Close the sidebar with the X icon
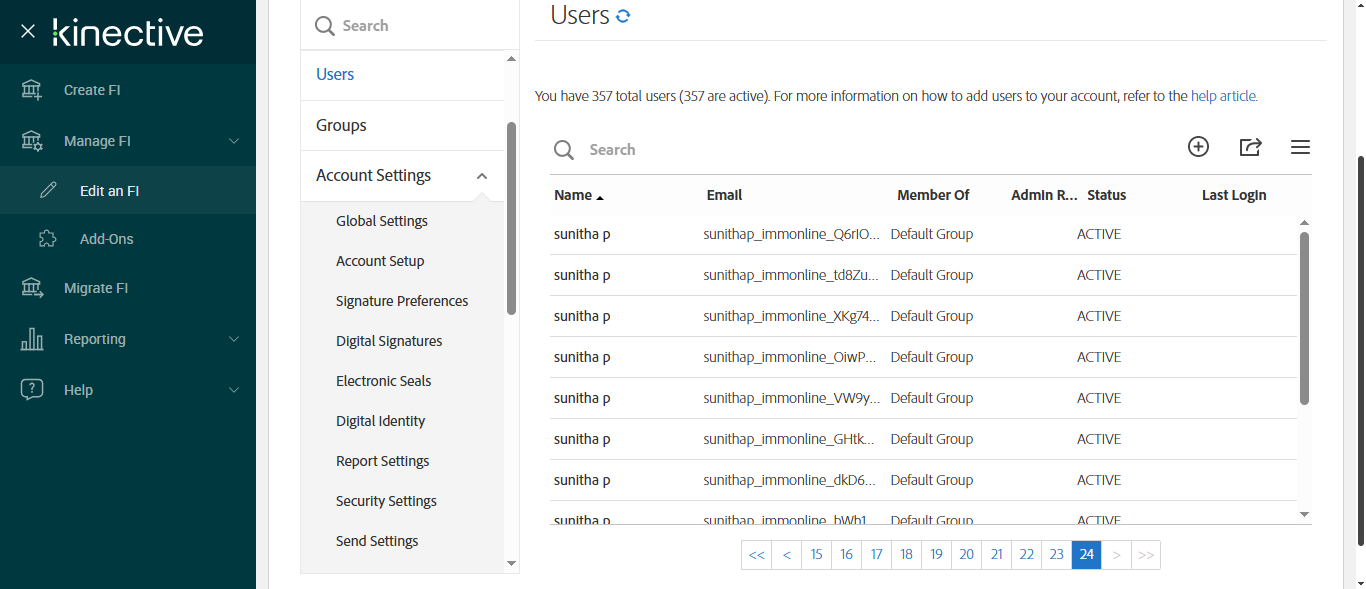 pyautogui.click(x=28, y=32)
